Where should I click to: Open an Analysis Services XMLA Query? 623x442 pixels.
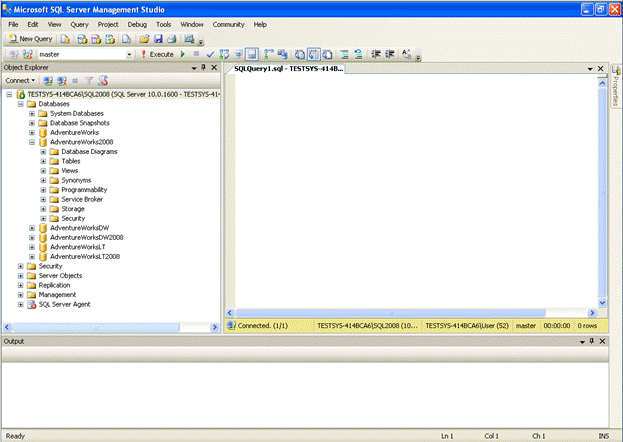tap(110, 39)
